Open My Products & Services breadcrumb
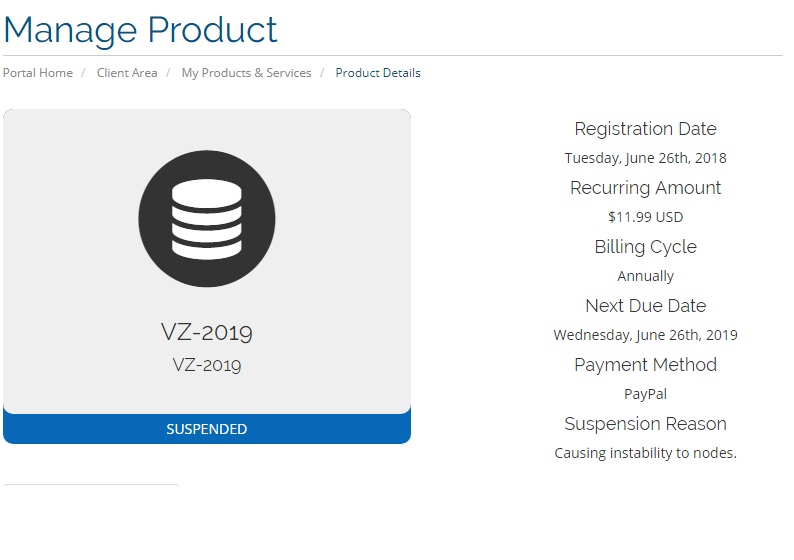The image size is (794, 560). click(246, 73)
